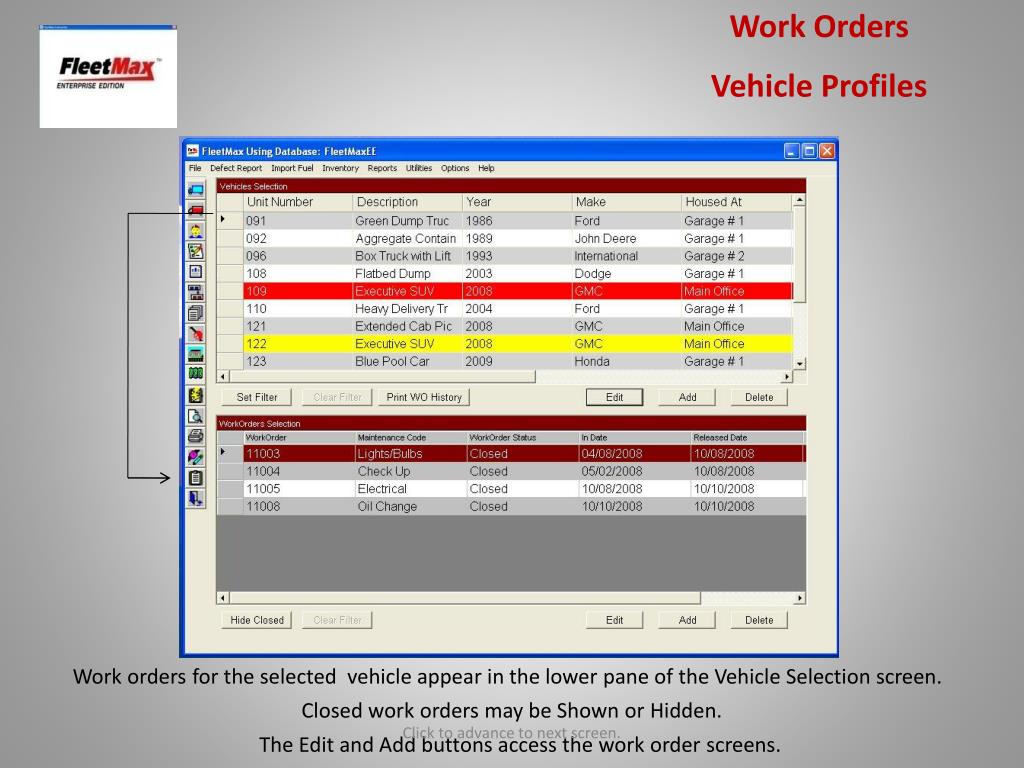
Task: Click the exit door arrow sidebar icon
Action: pyautogui.click(x=196, y=498)
